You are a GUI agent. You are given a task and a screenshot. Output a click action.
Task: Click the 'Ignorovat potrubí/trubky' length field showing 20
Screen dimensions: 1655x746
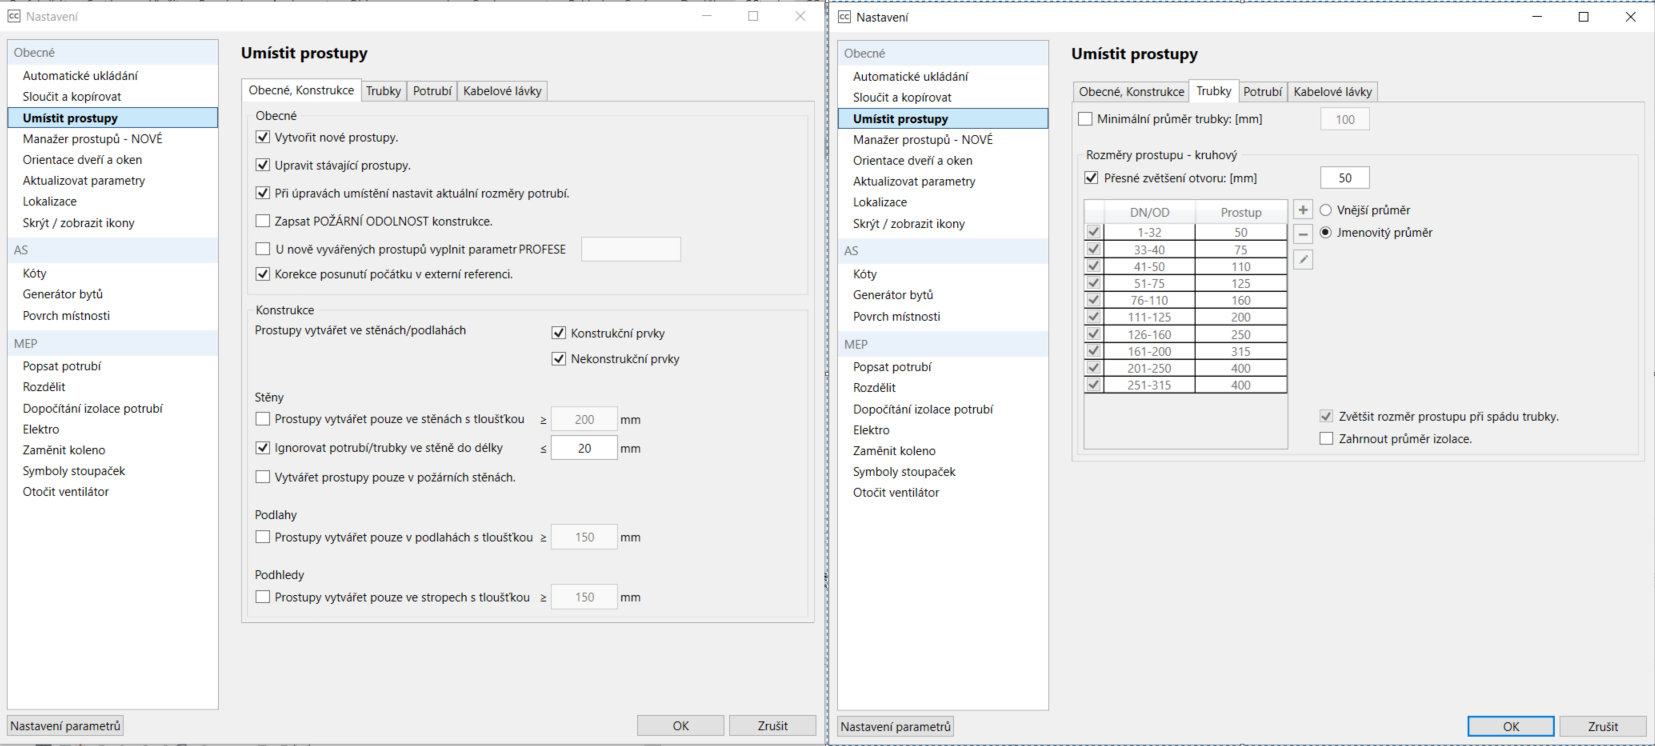(584, 449)
